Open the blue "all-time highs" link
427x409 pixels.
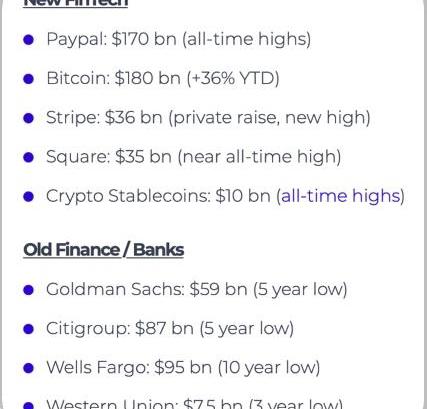point(341,196)
